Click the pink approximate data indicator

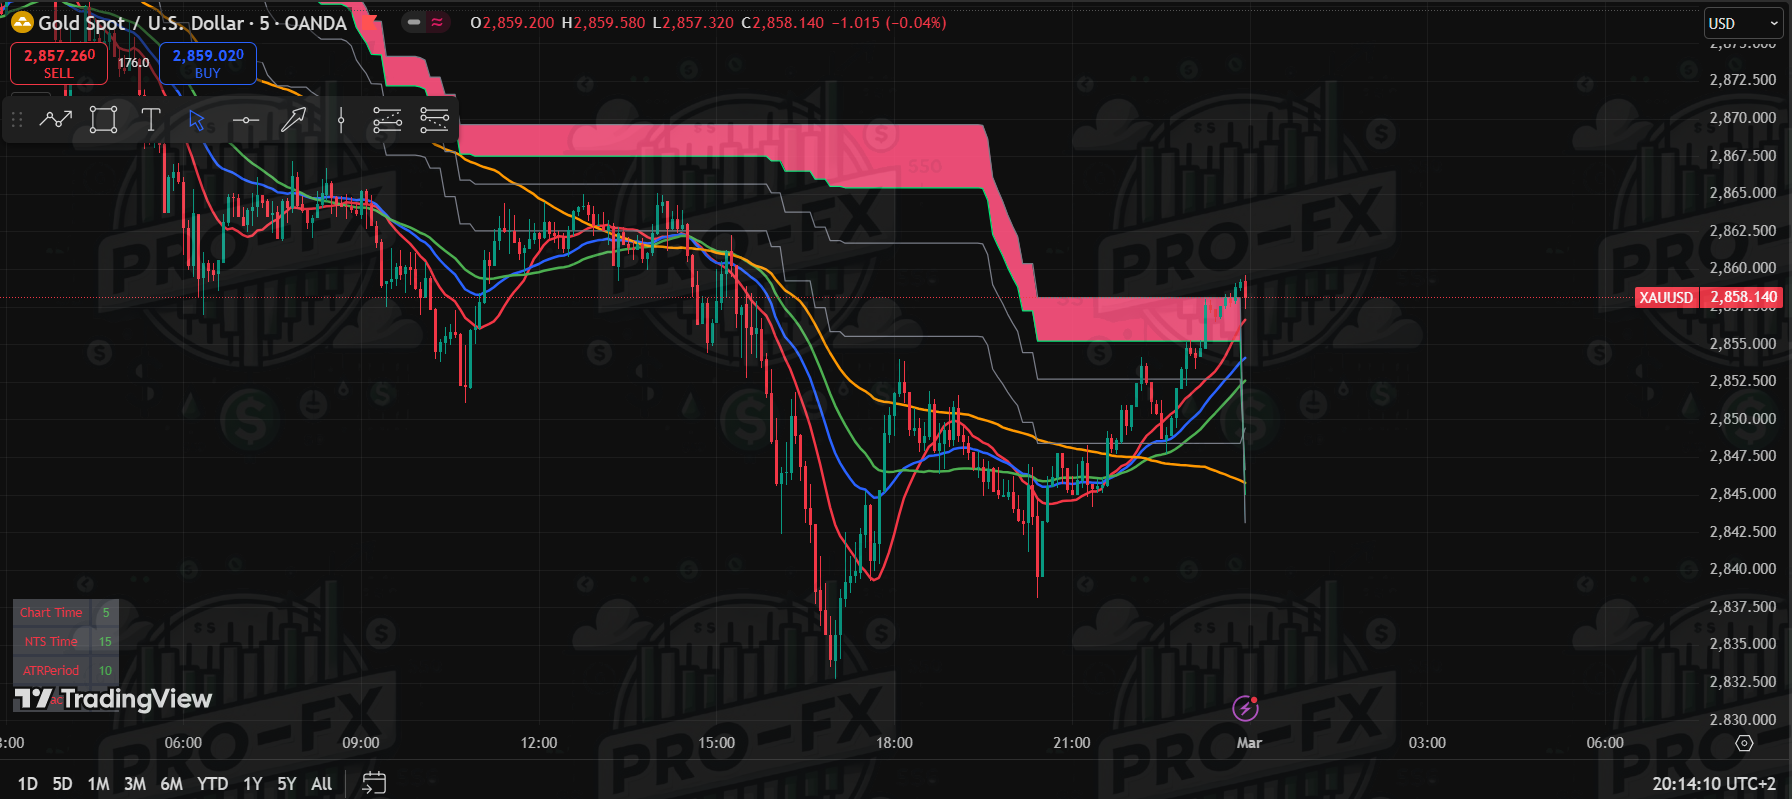click(x=438, y=22)
